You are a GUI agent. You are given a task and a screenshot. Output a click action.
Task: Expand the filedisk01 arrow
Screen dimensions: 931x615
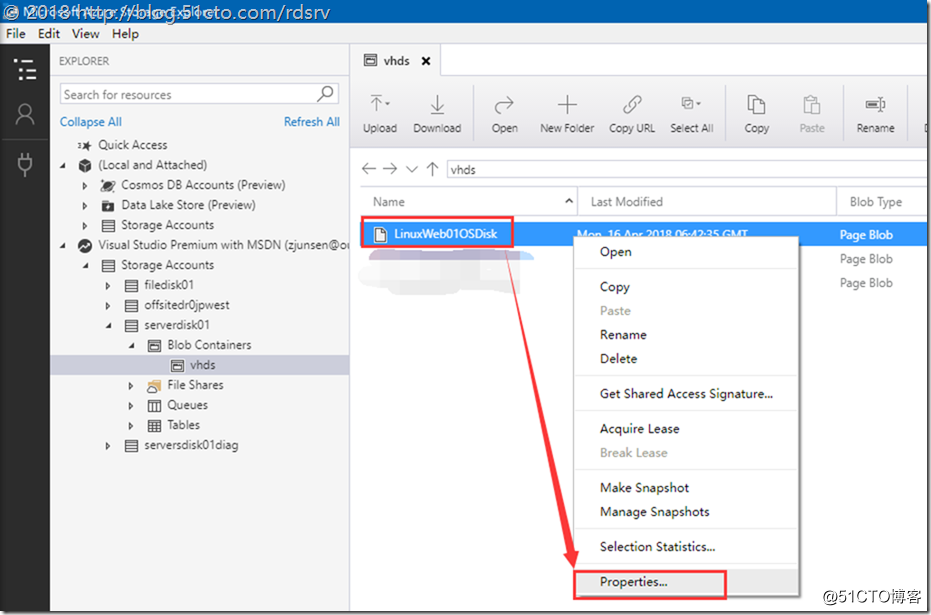108,286
